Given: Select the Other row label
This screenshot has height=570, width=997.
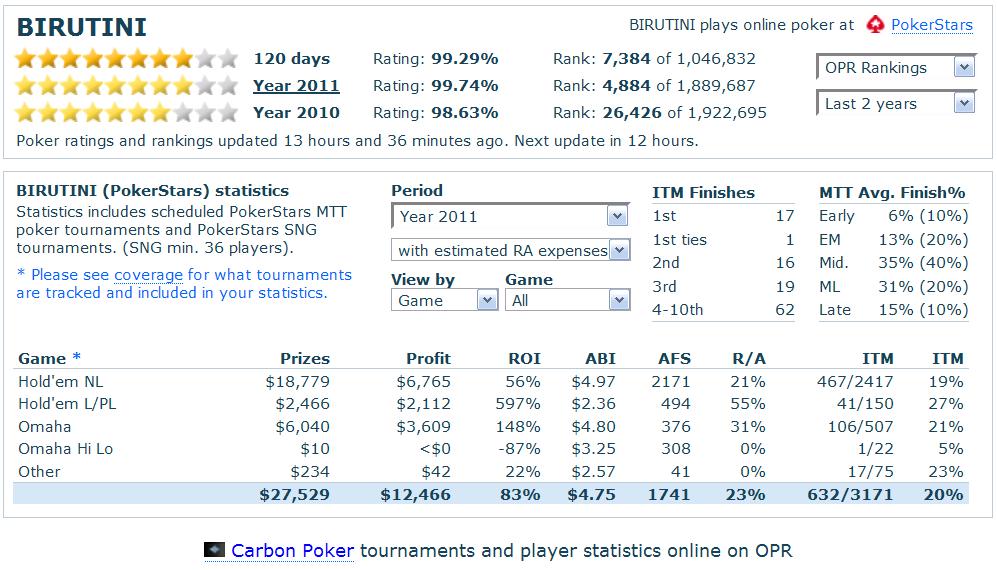Looking at the screenshot, I should tap(39, 472).
